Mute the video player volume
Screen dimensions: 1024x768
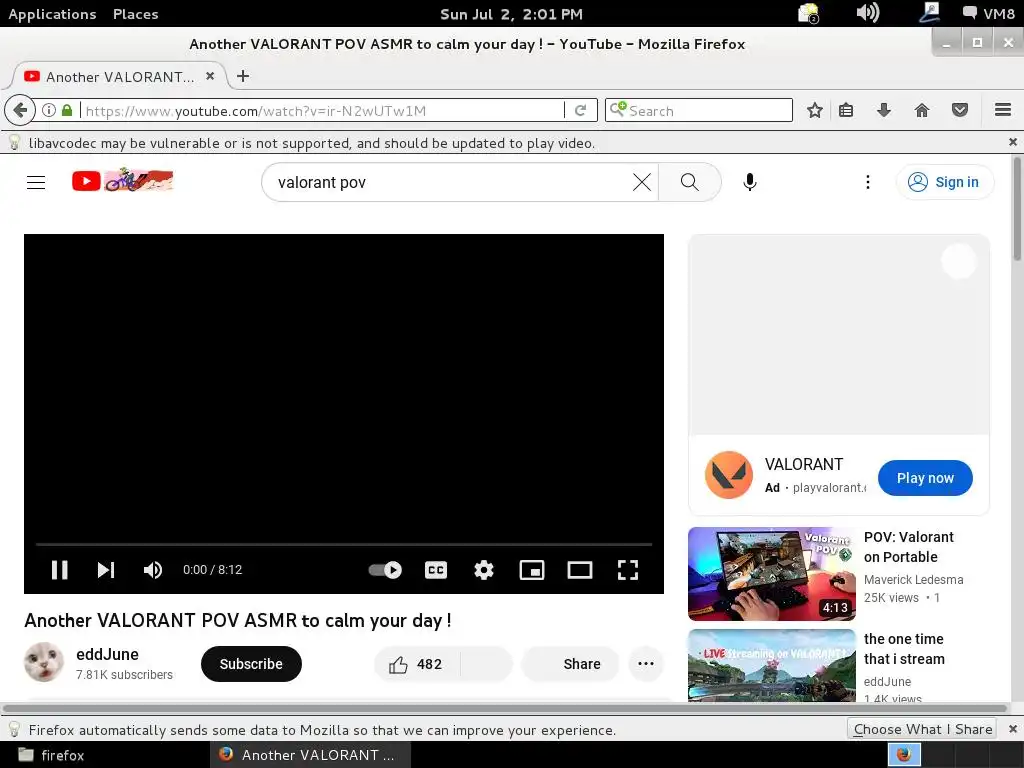pyautogui.click(x=153, y=569)
